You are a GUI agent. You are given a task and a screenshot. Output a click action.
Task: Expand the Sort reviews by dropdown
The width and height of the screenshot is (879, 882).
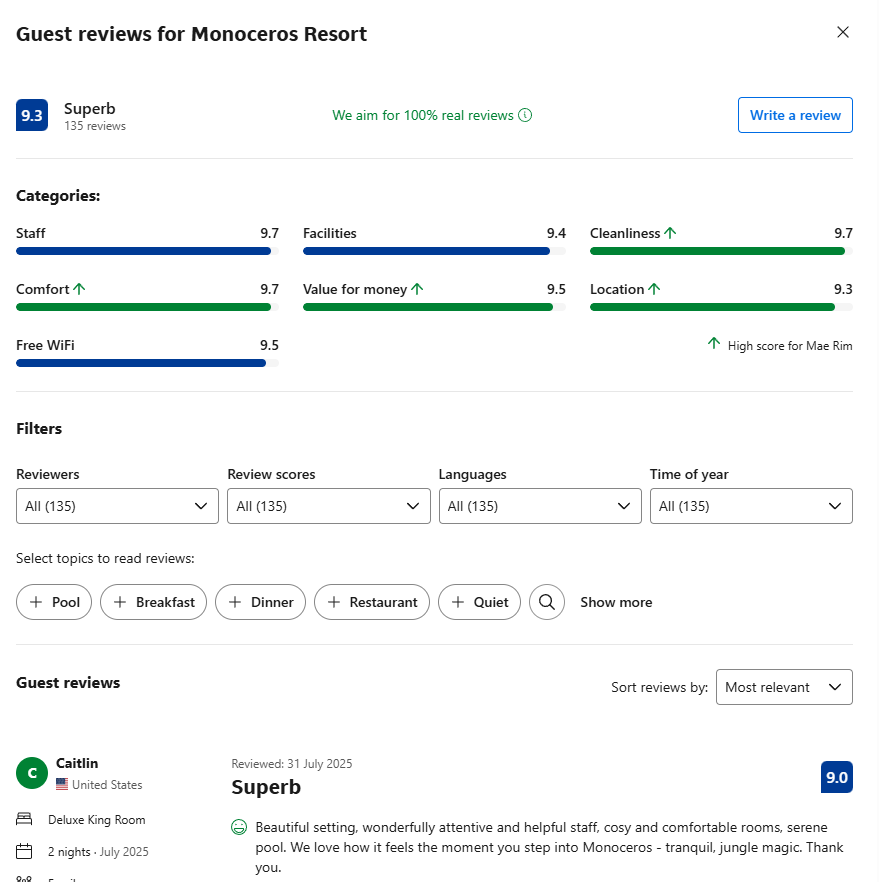784,687
